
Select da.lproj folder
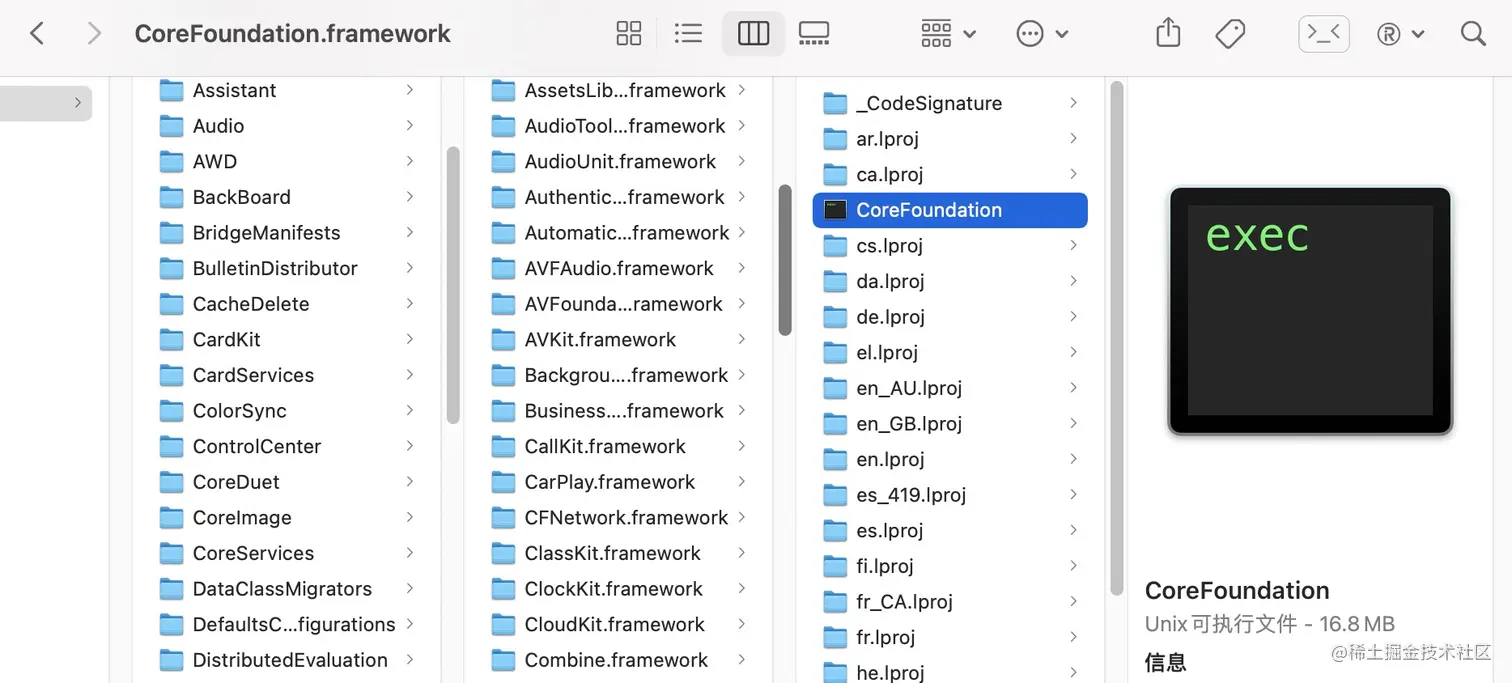pos(950,281)
